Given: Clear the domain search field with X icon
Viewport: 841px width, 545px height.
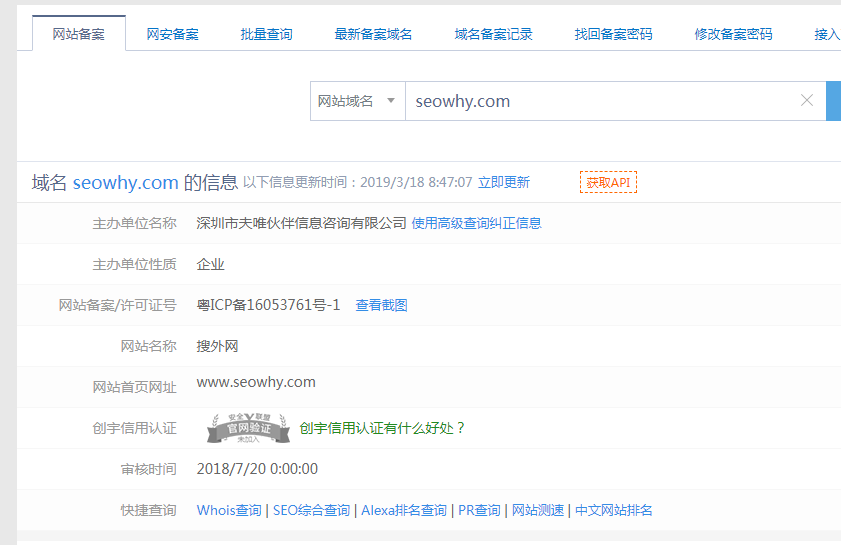Looking at the screenshot, I should click(807, 101).
